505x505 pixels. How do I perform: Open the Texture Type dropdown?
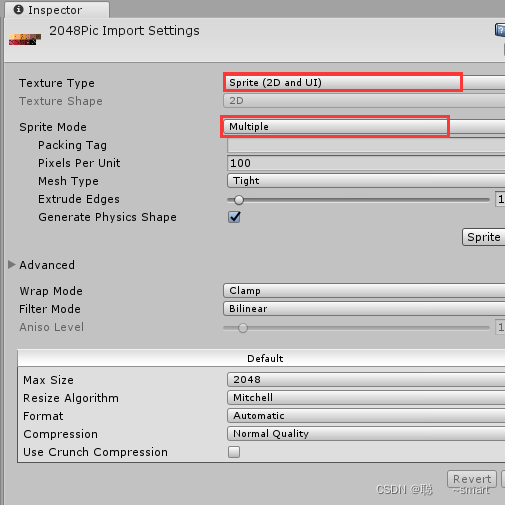364,82
